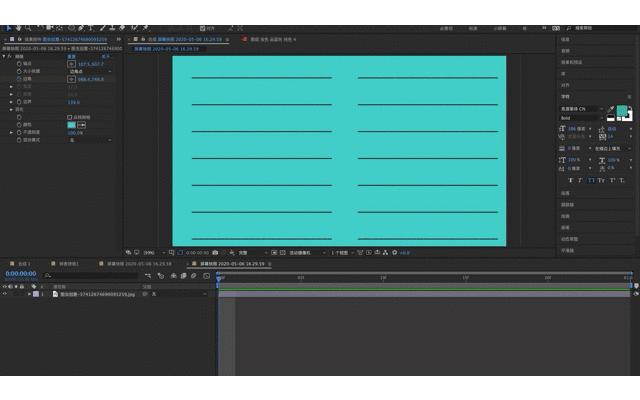Open the Effects & Presets panel tab
Image resolution: width=640 pixels, height=400 pixels.
click(x=571, y=62)
